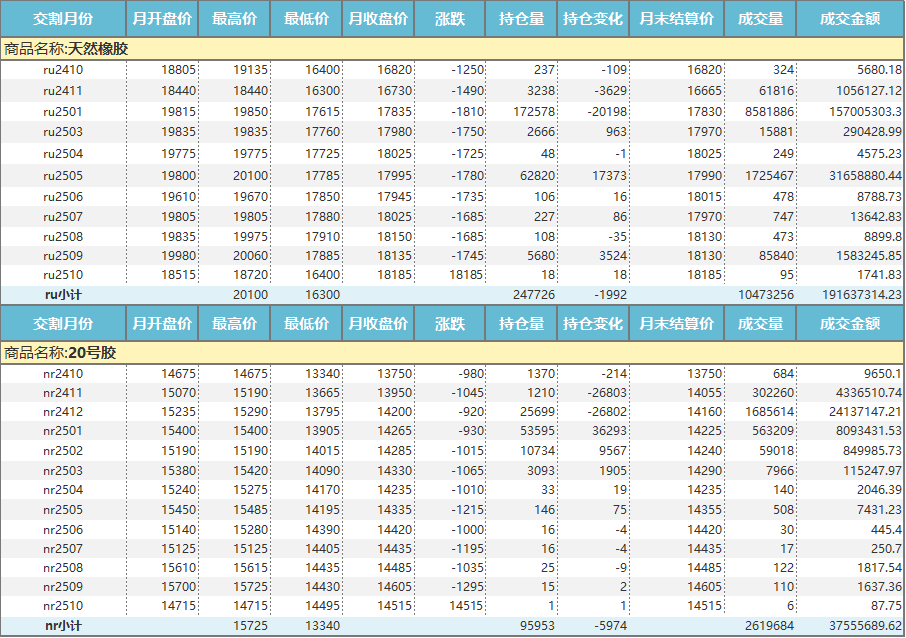Select the ru2501 contract cell
The image size is (906, 638).
point(63,112)
